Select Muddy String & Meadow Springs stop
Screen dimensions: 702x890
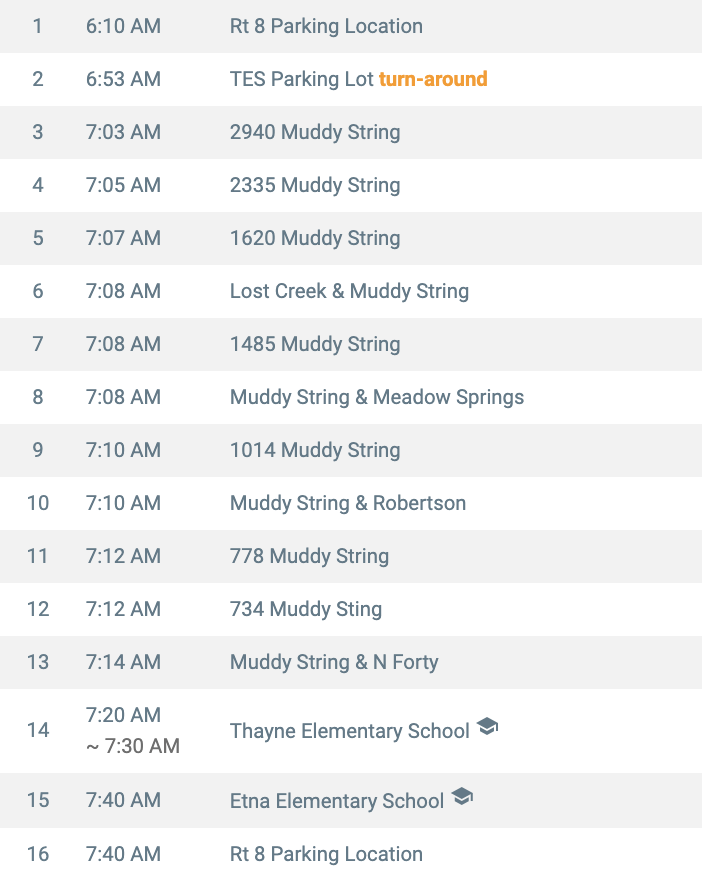click(377, 397)
